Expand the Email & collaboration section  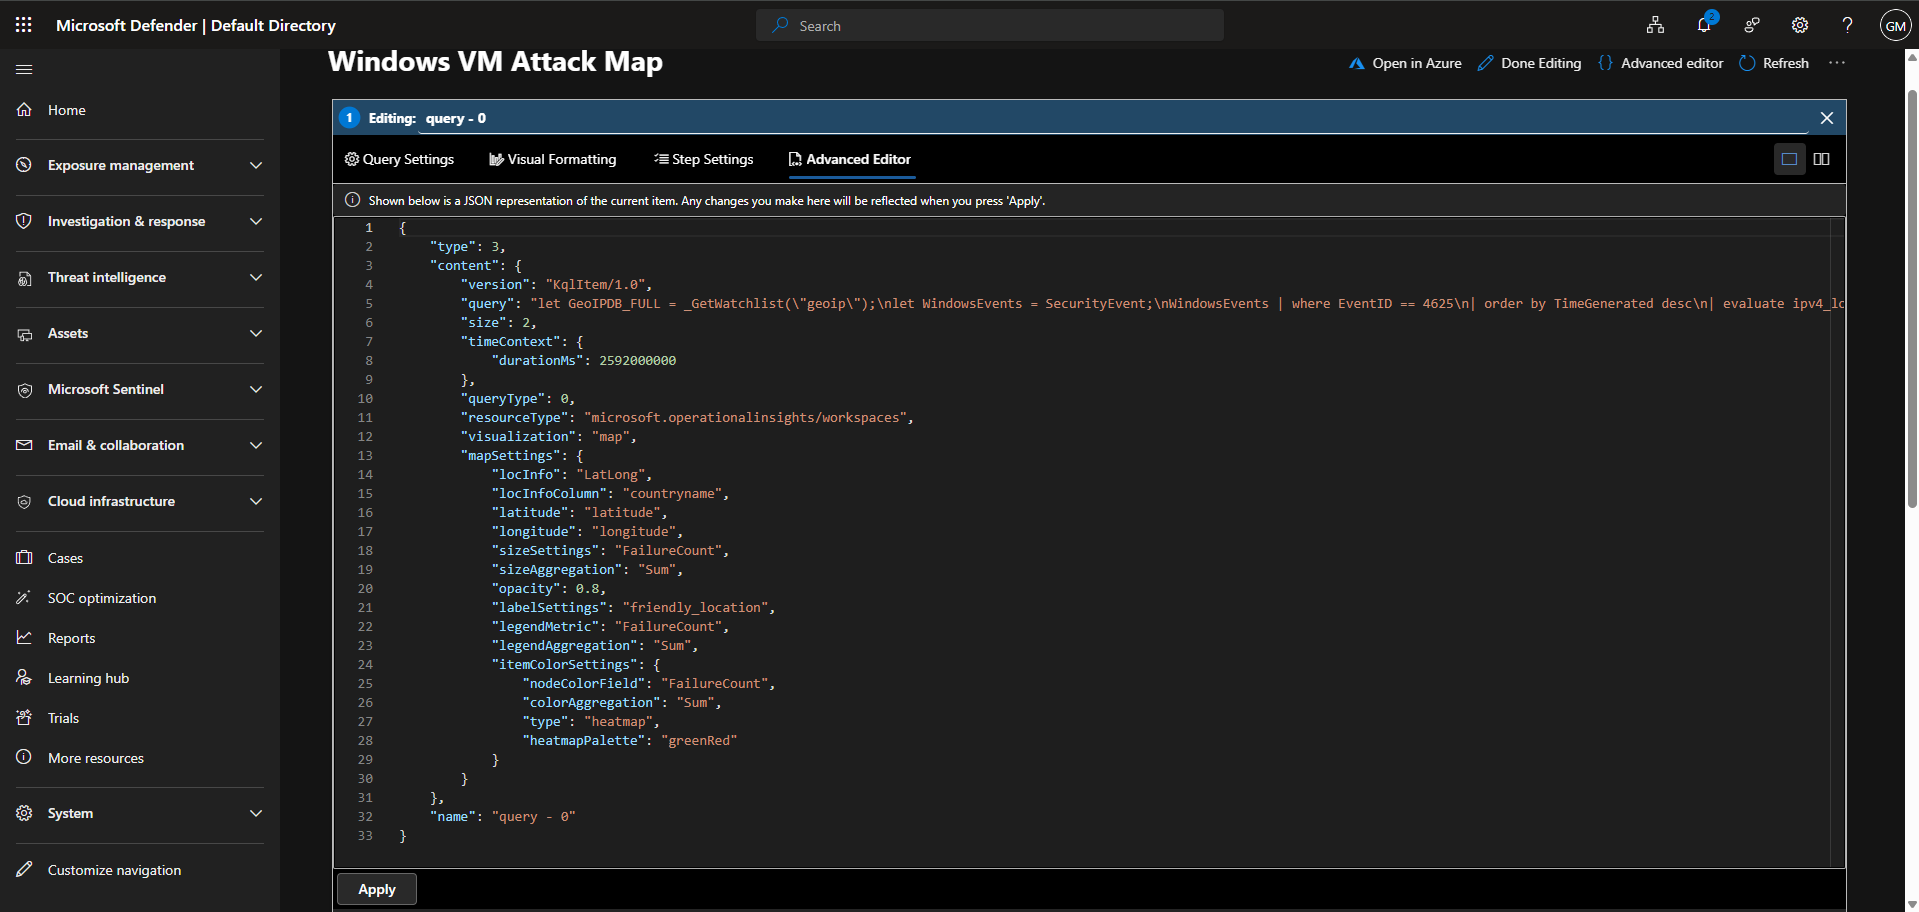[x=256, y=445]
